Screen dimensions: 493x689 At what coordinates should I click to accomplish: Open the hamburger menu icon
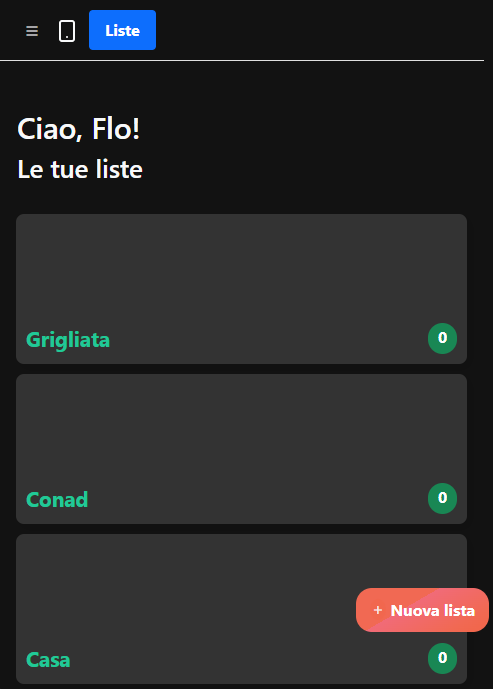tap(32, 31)
